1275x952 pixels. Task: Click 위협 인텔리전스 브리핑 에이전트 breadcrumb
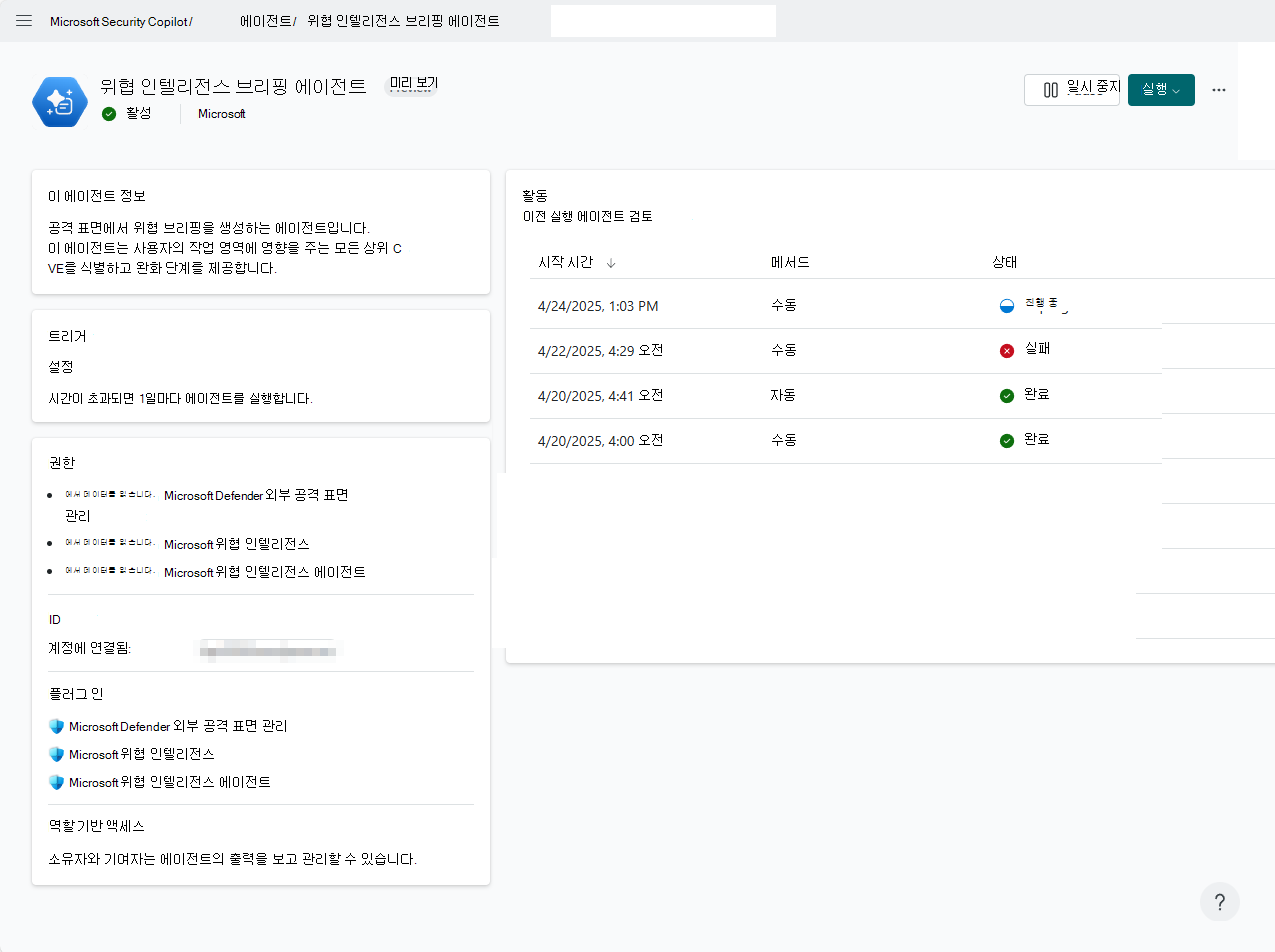[x=403, y=21]
